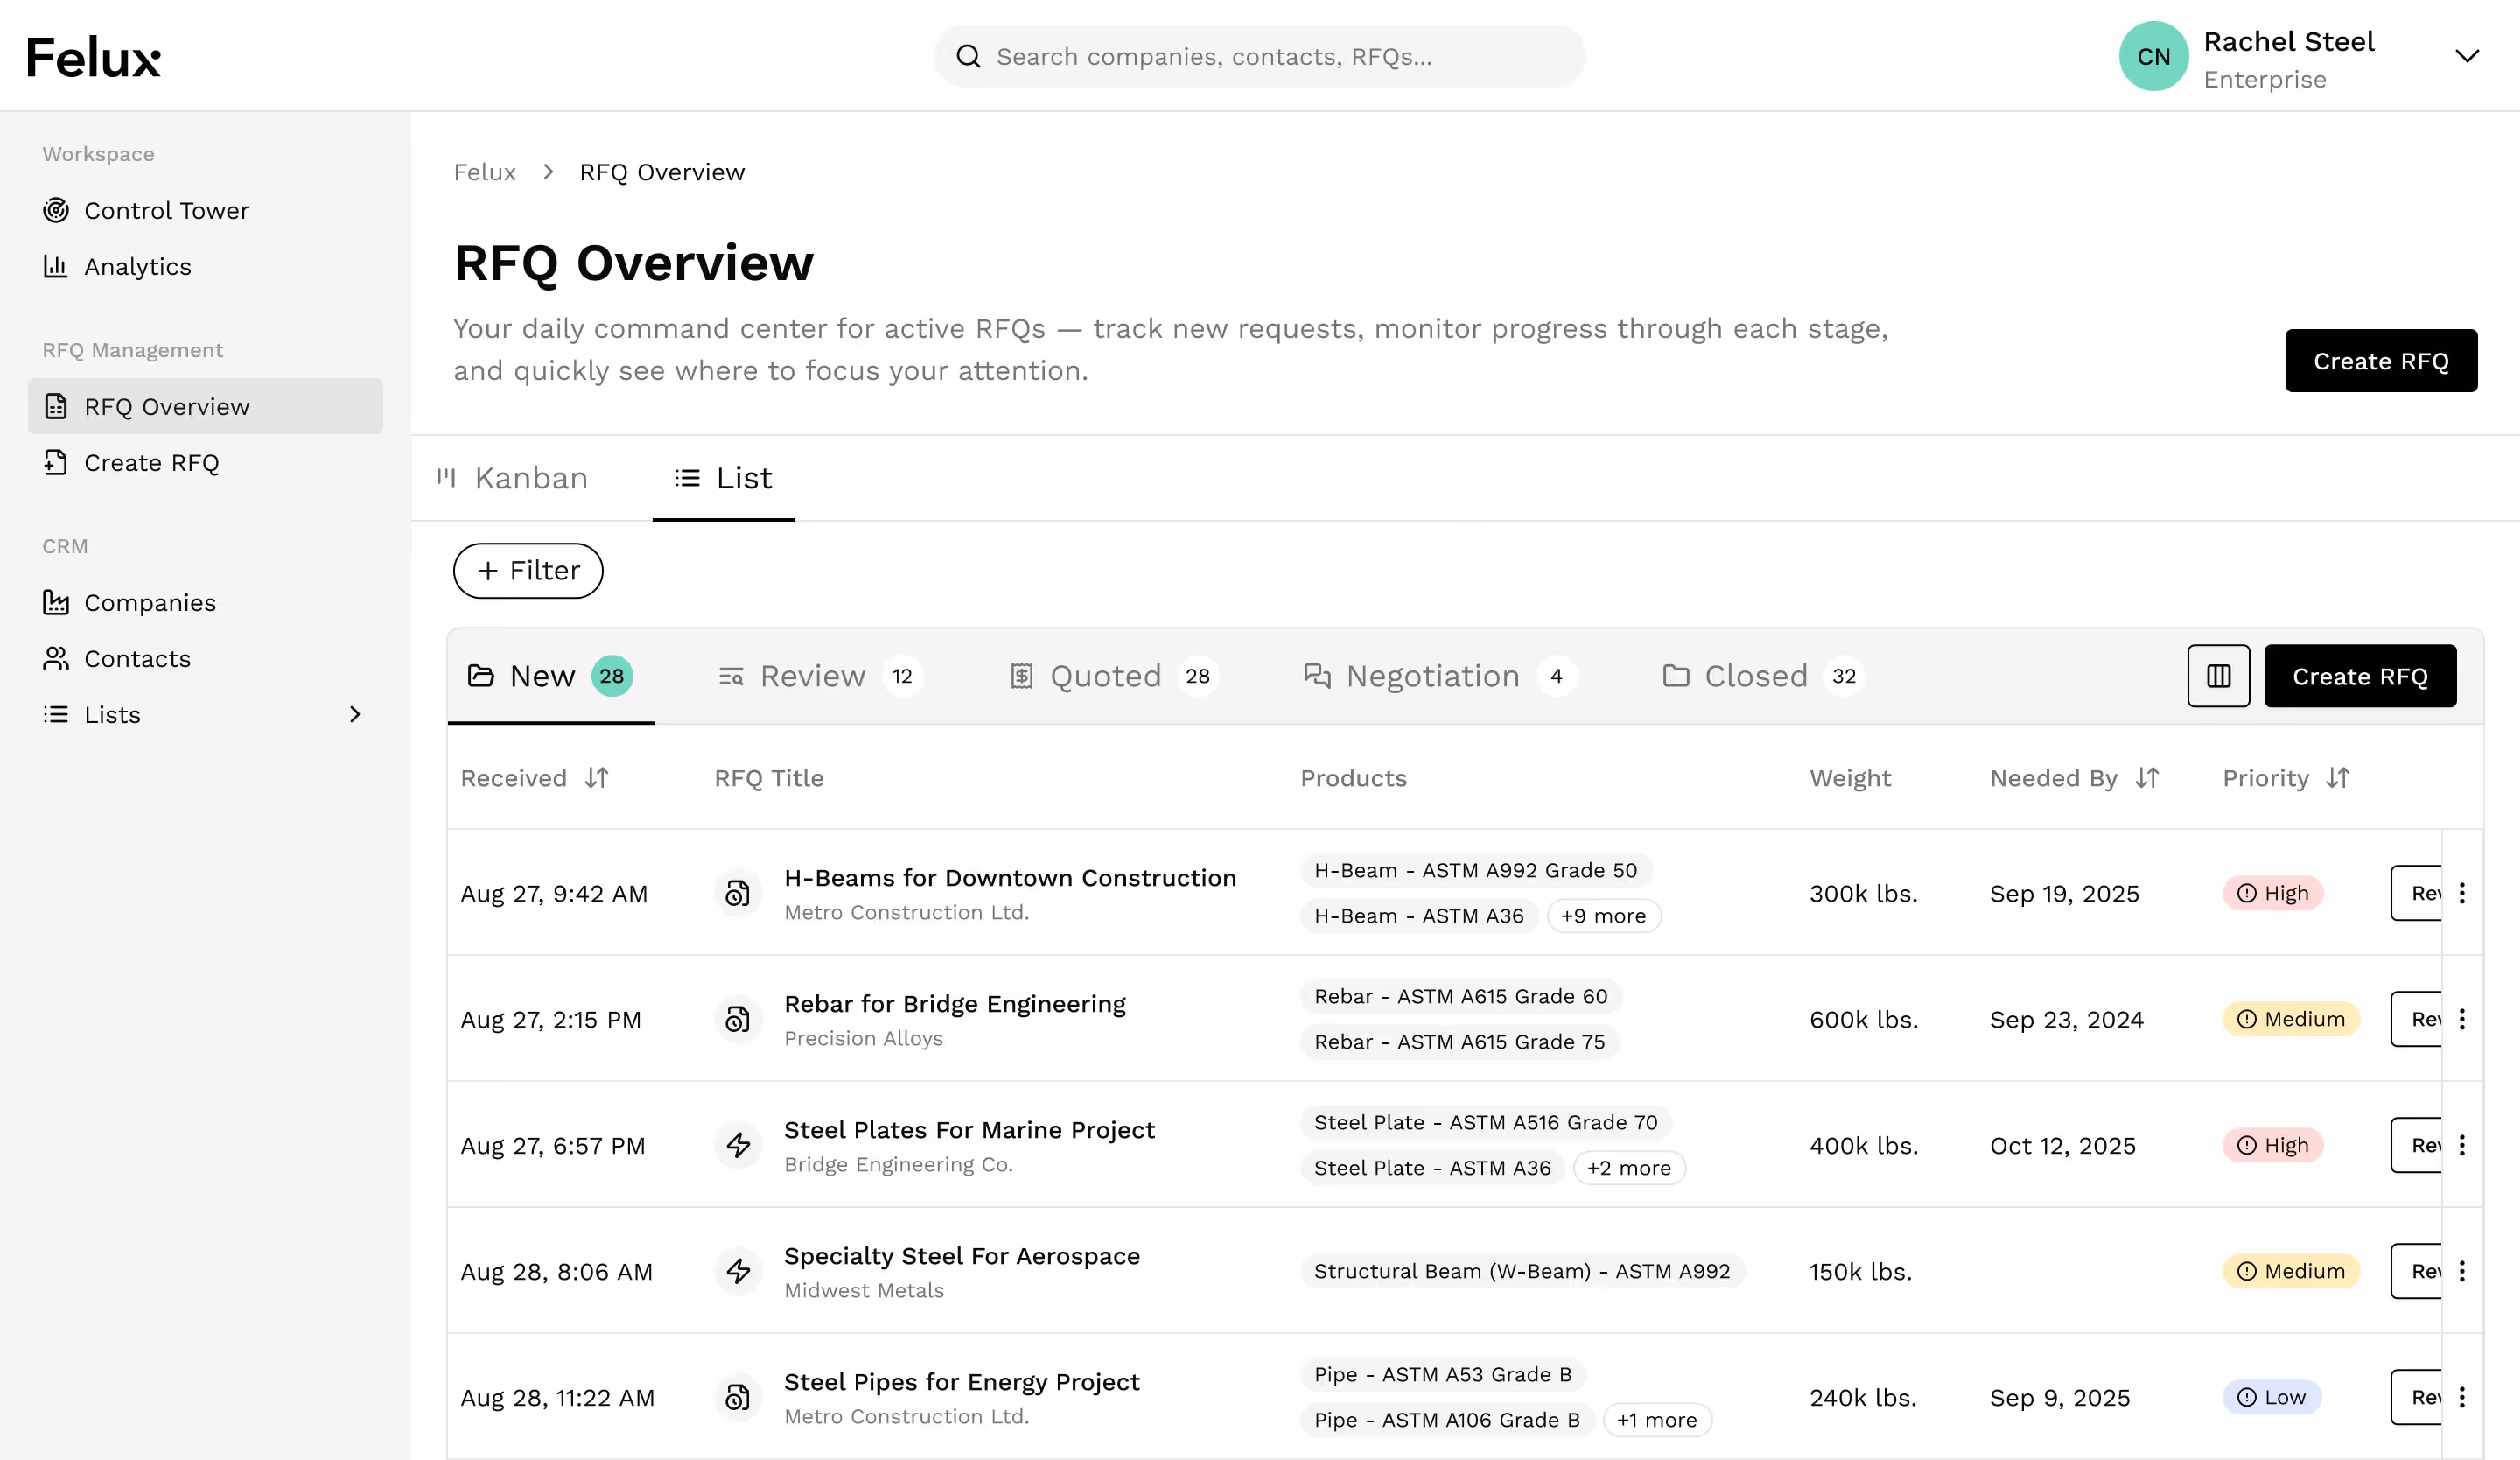Expand the Lists sidebar submenu
The width and height of the screenshot is (2520, 1460).
pos(354,715)
